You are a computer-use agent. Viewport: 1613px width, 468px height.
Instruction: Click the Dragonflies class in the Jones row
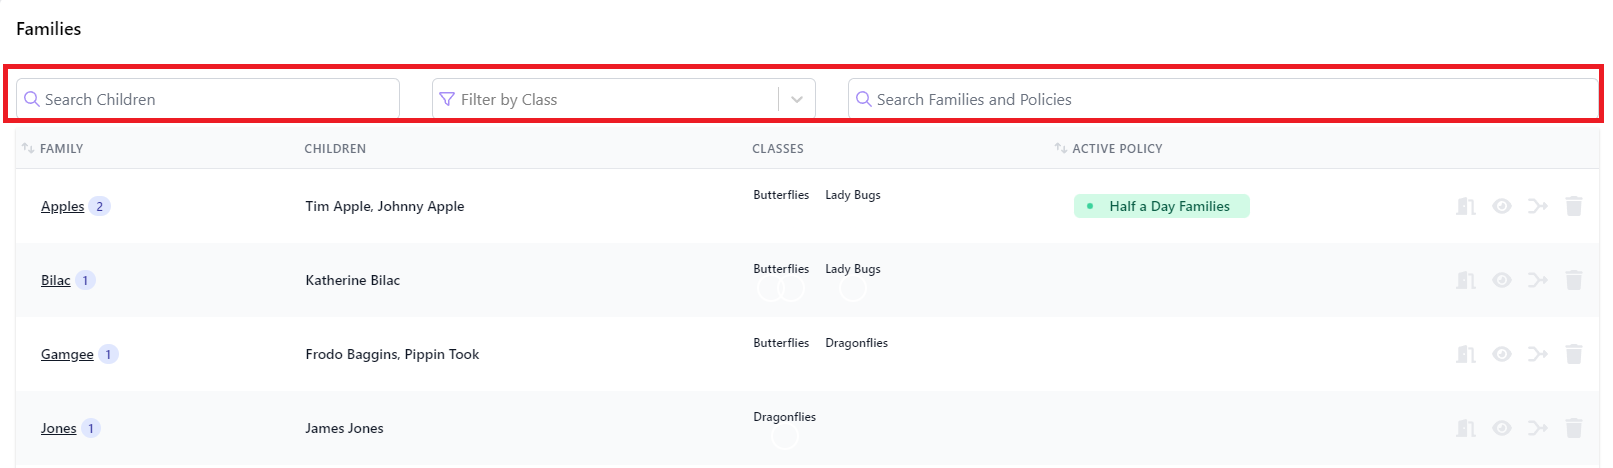[x=784, y=417]
